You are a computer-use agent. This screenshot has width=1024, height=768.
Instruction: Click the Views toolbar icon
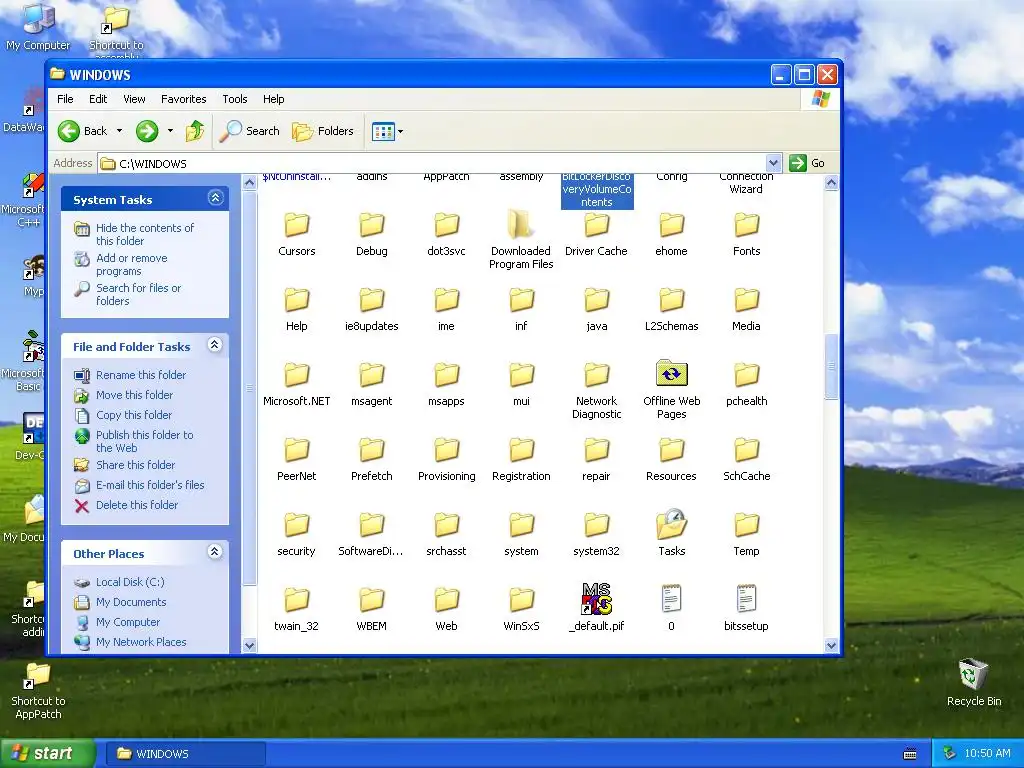[383, 131]
